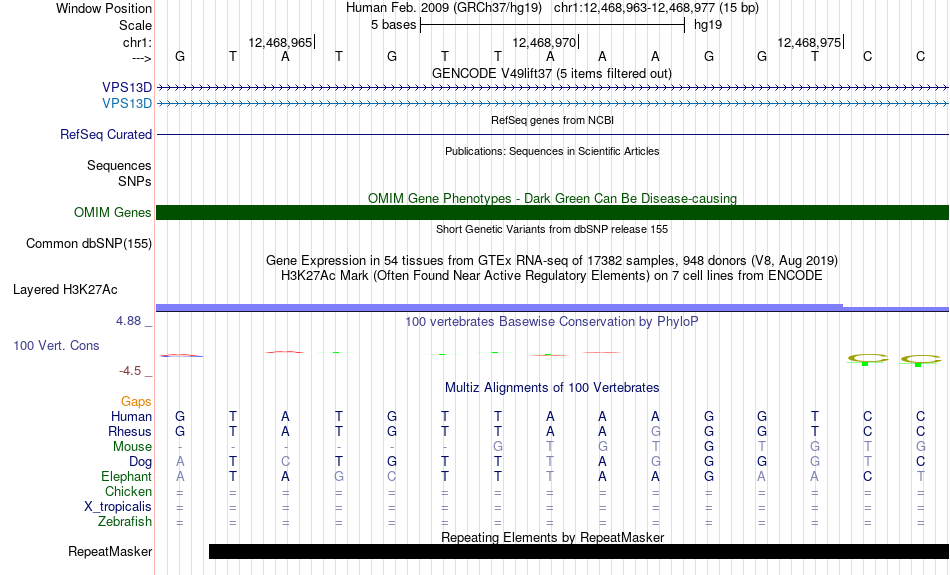The height and width of the screenshot is (575, 950).
Task: Click the light-blue VPS13D gene label
Action: [127, 104]
